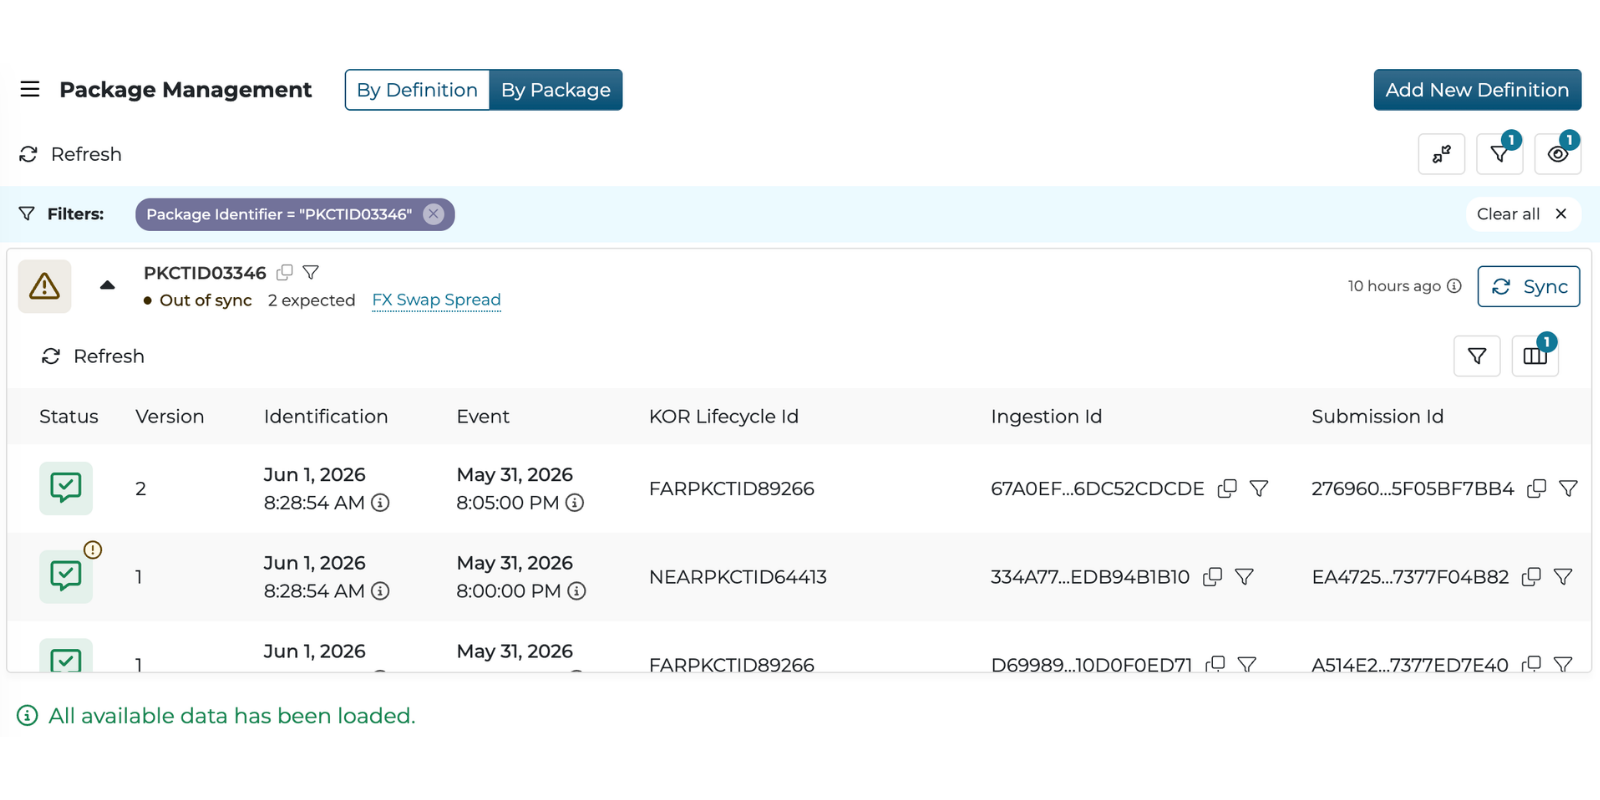Copy submission id 276960...5F05BF7BB4
Viewport: 1600px width, 800px height.
1537,488
